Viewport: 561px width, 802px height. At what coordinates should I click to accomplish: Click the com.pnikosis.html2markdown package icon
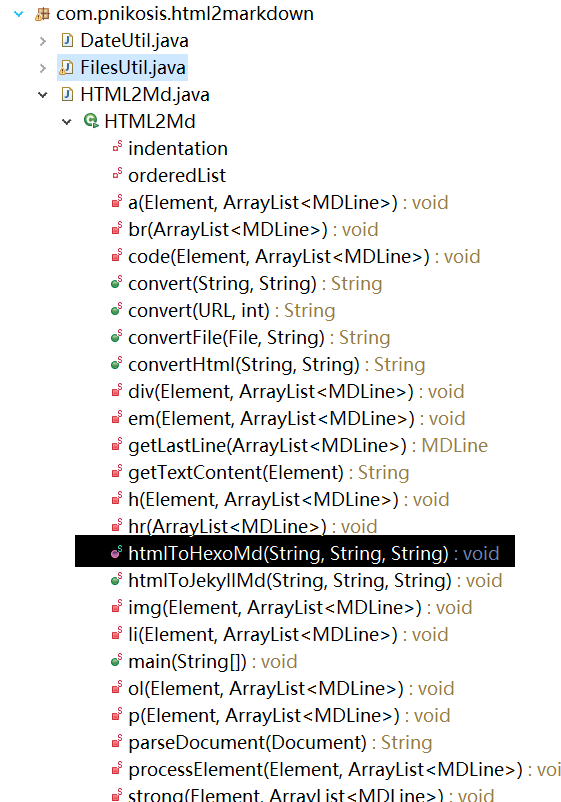[42, 14]
